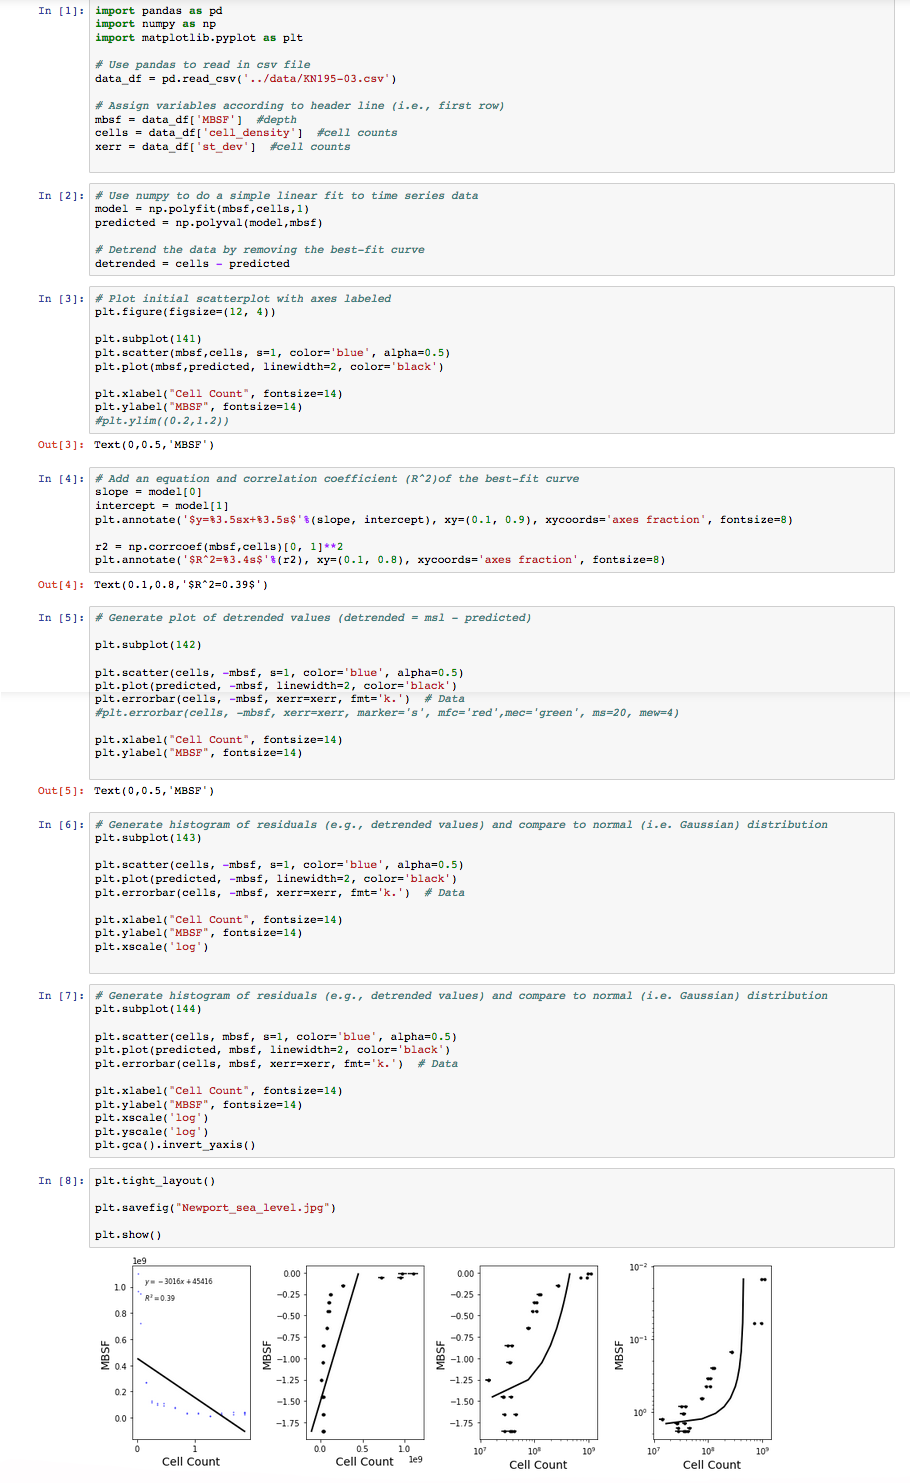Select the In [7] cell prompt
This screenshot has height=1483, width=910.
61,996
